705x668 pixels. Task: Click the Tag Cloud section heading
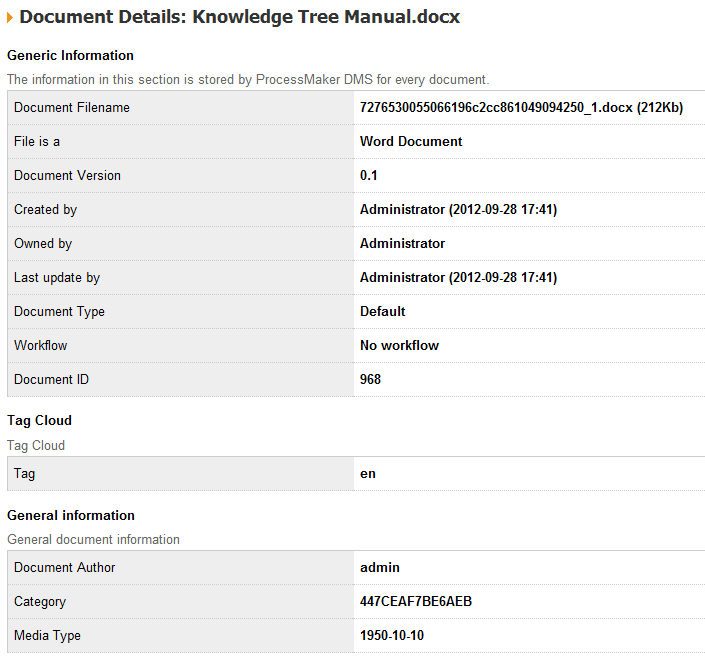(x=39, y=420)
